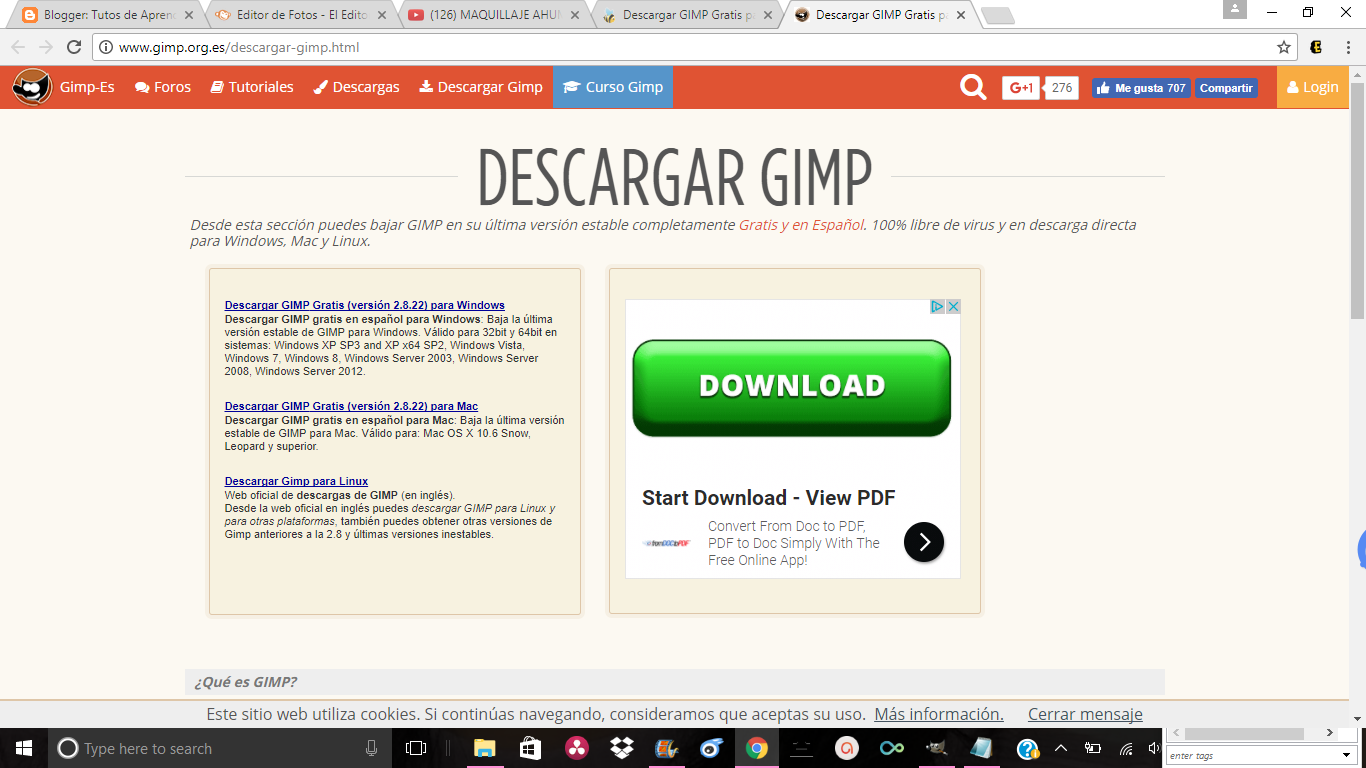This screenshot has height=768, width=1366.
Task: Click Descargar GIMP Gratis para Mac link
Action: click(x=351, y=406)
